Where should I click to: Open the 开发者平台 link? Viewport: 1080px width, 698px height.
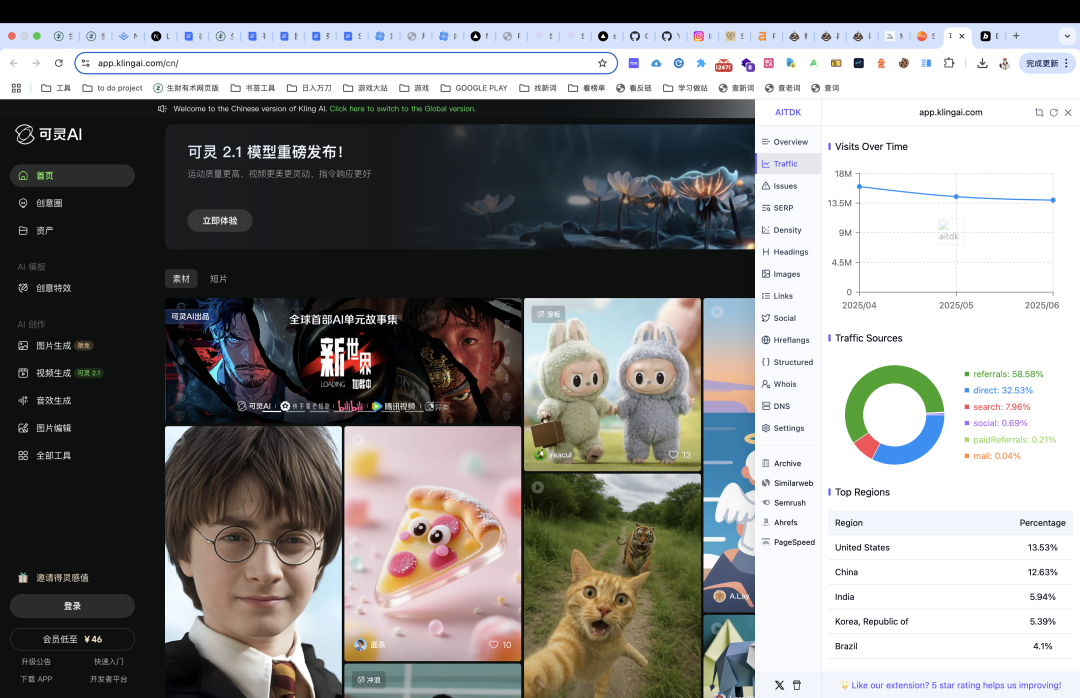tap(109, 679)
